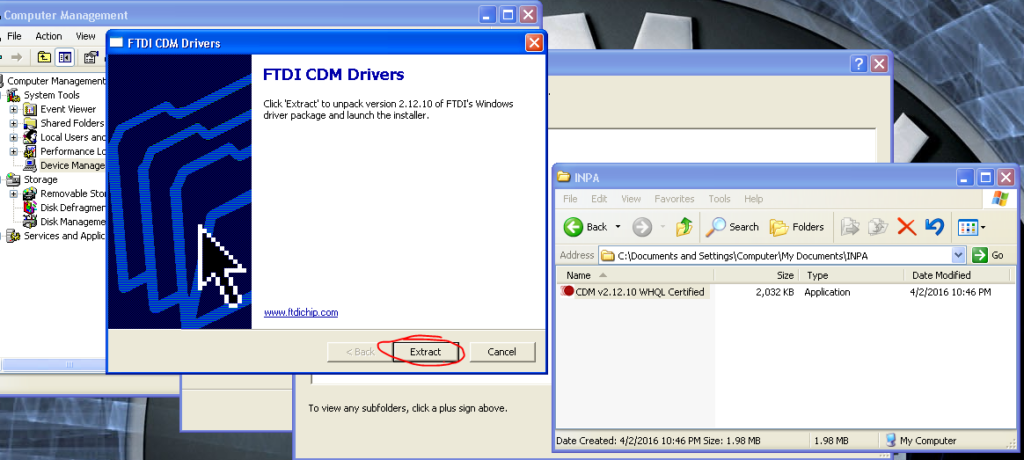This screenshot has height=460, width=1024.
Task: Select Removable Storage in console tree
Action: point(73,193)
